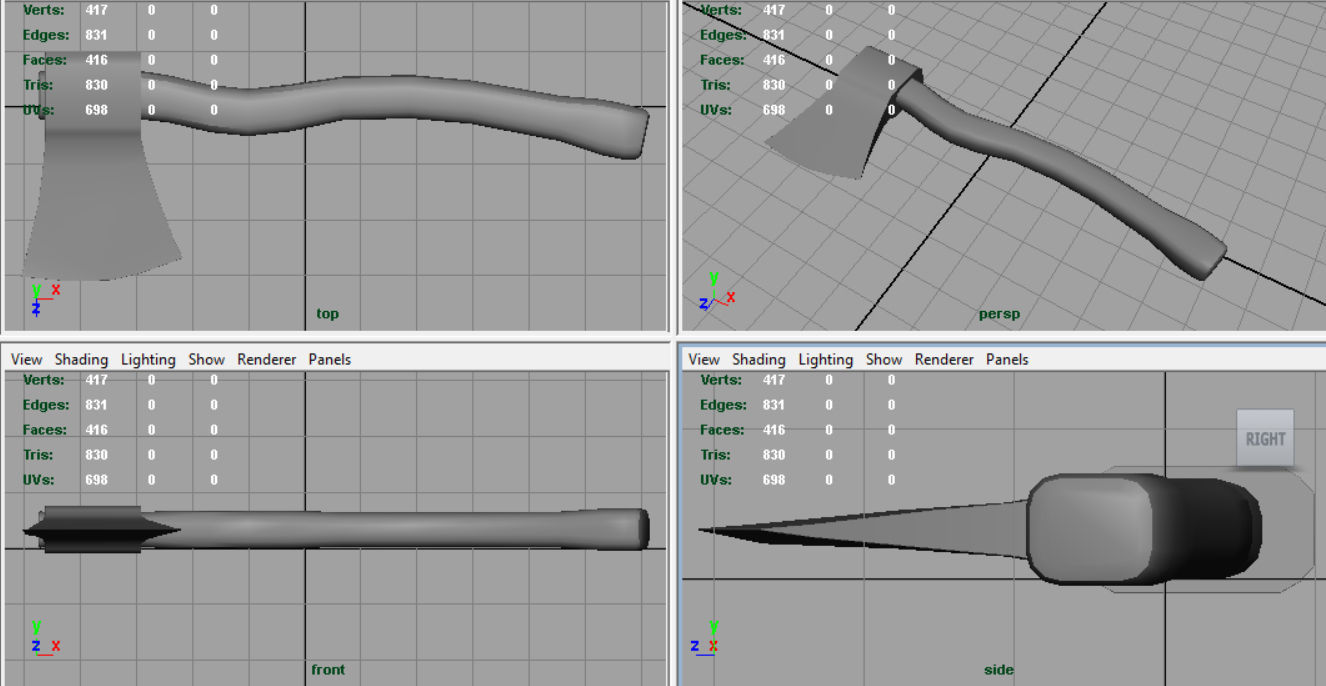The image size is (1326, 686).
Task: Click the RIGHT view cube in side panel
Action: point(1265,438)
